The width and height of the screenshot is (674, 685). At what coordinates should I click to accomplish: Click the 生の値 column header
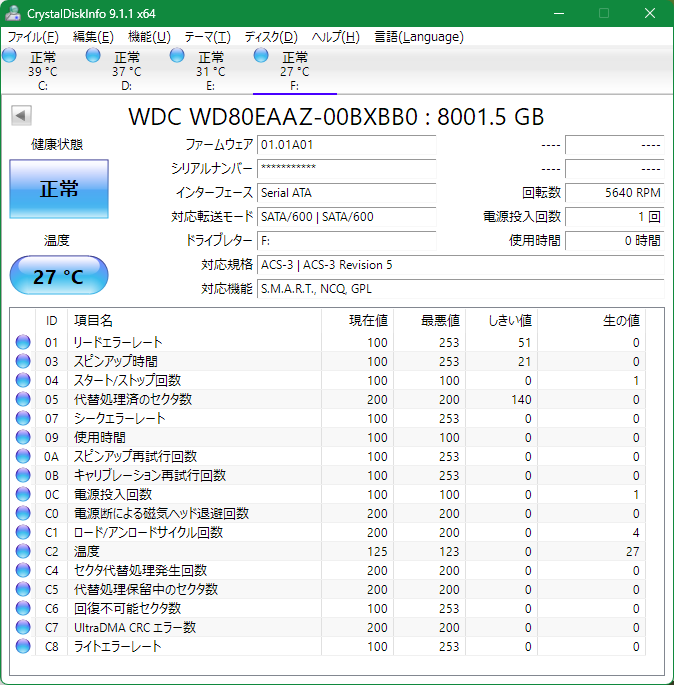tap(591, 321)
